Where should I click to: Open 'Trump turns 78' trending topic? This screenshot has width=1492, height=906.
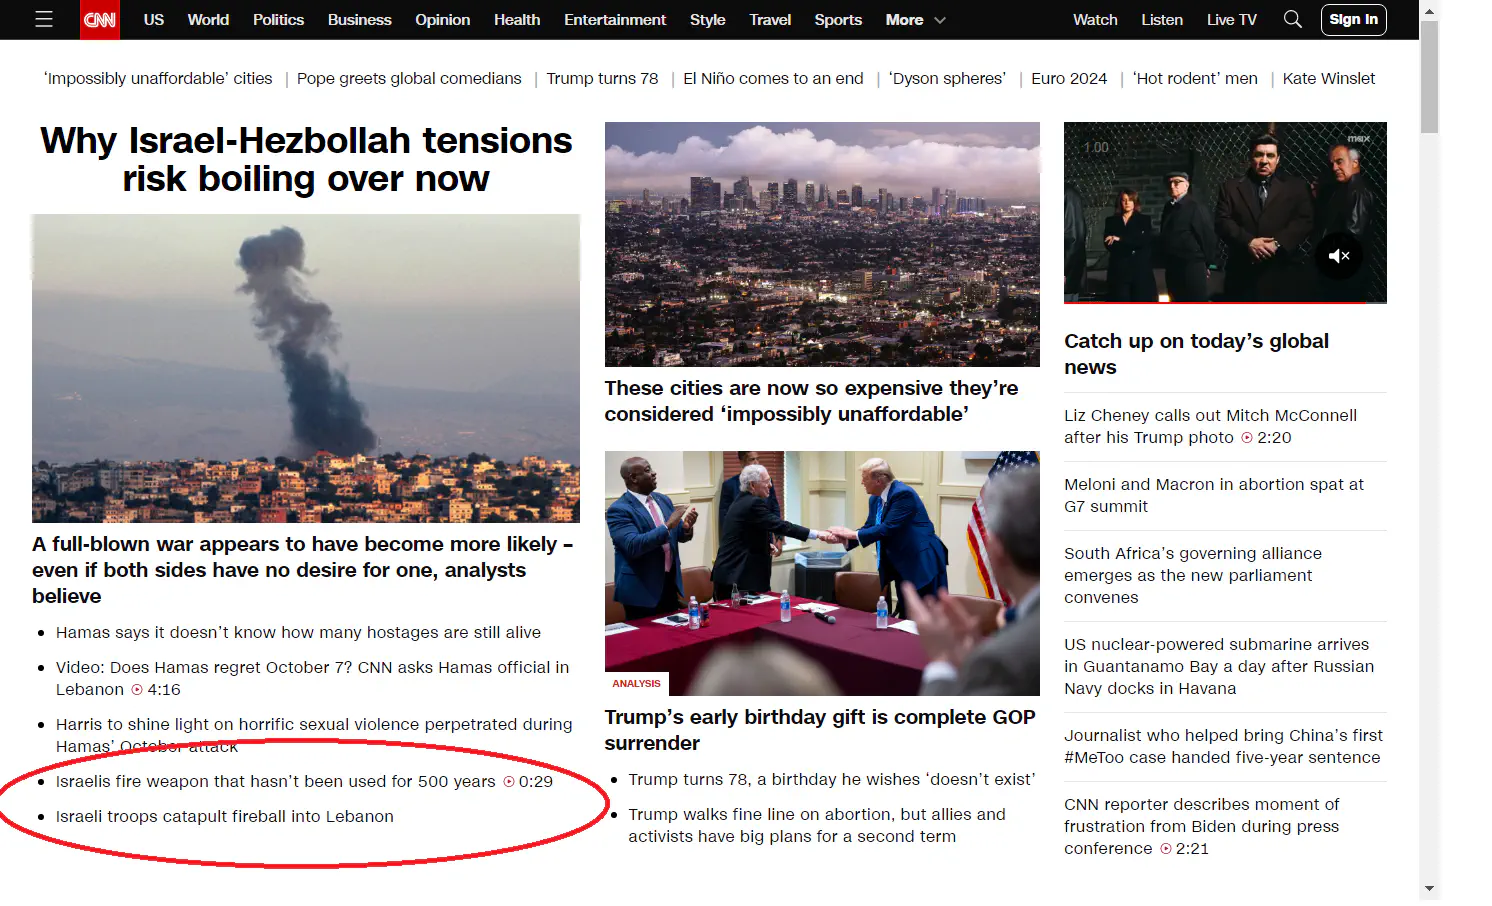[x=602, y=79]
